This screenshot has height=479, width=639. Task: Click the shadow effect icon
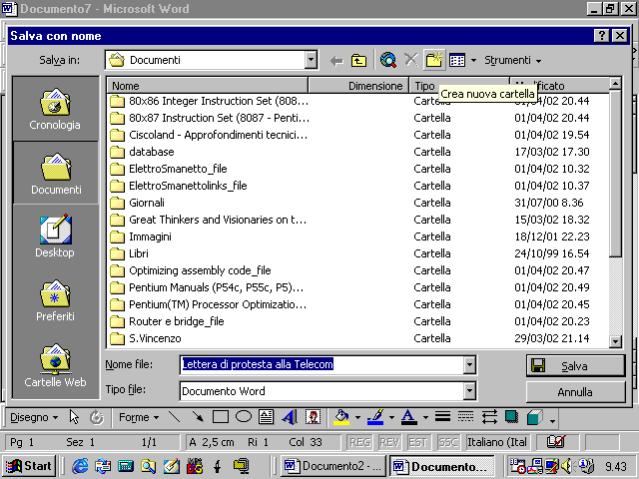click(511, 417)
